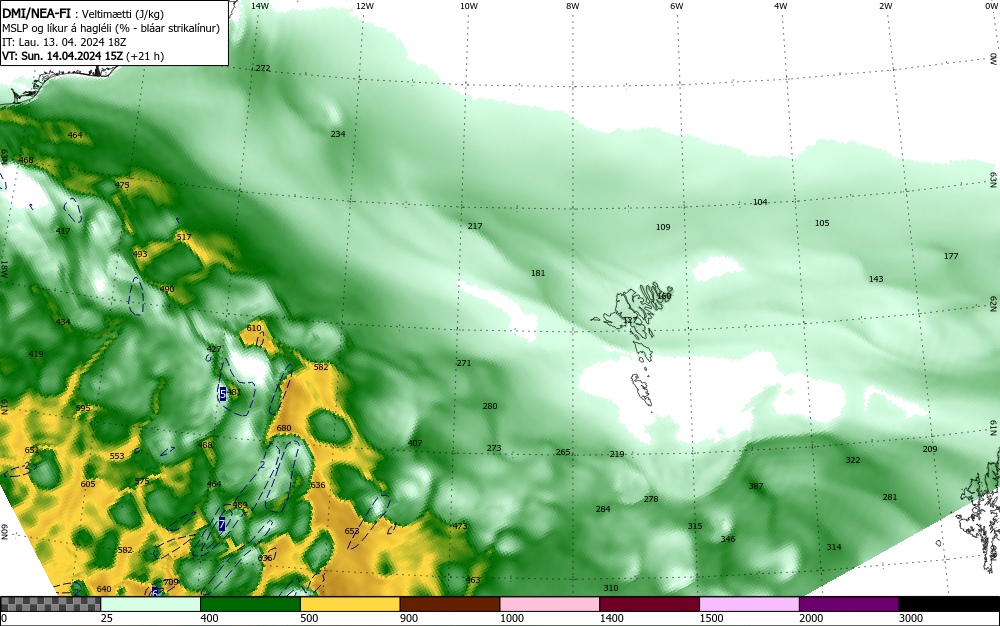Pick the dark maroon 1400–1500 legend swatch
This screenshot has height=626, width=1000.
649,604
